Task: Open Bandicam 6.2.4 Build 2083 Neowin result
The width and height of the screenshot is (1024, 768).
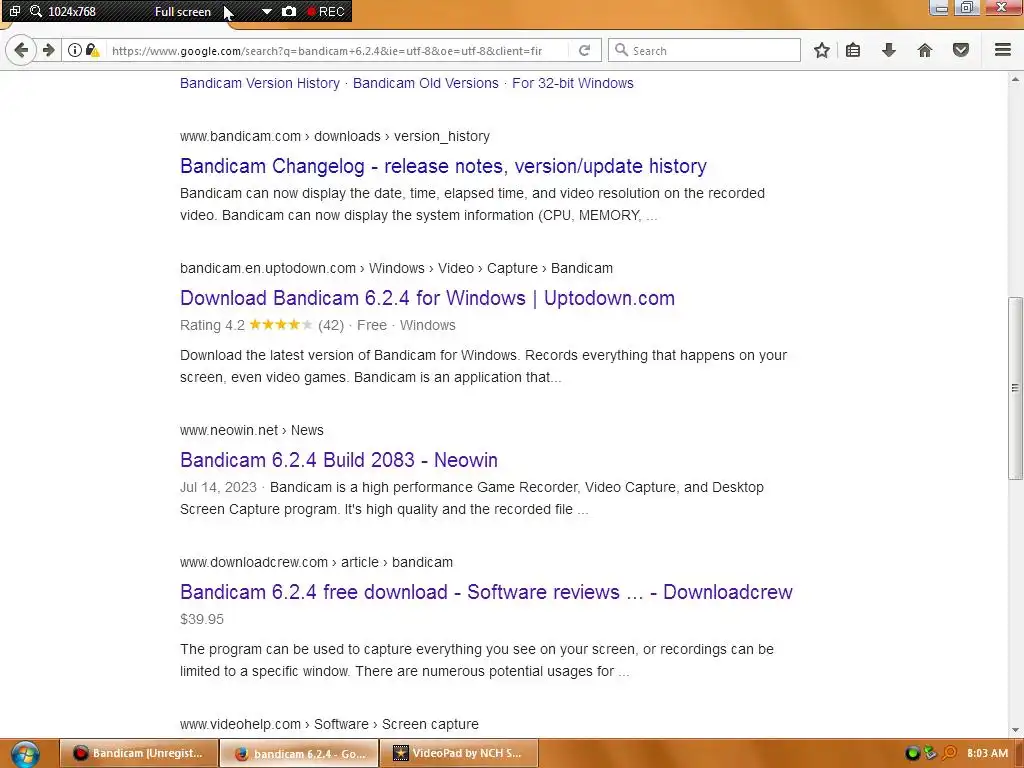Action: pos(338,460)
